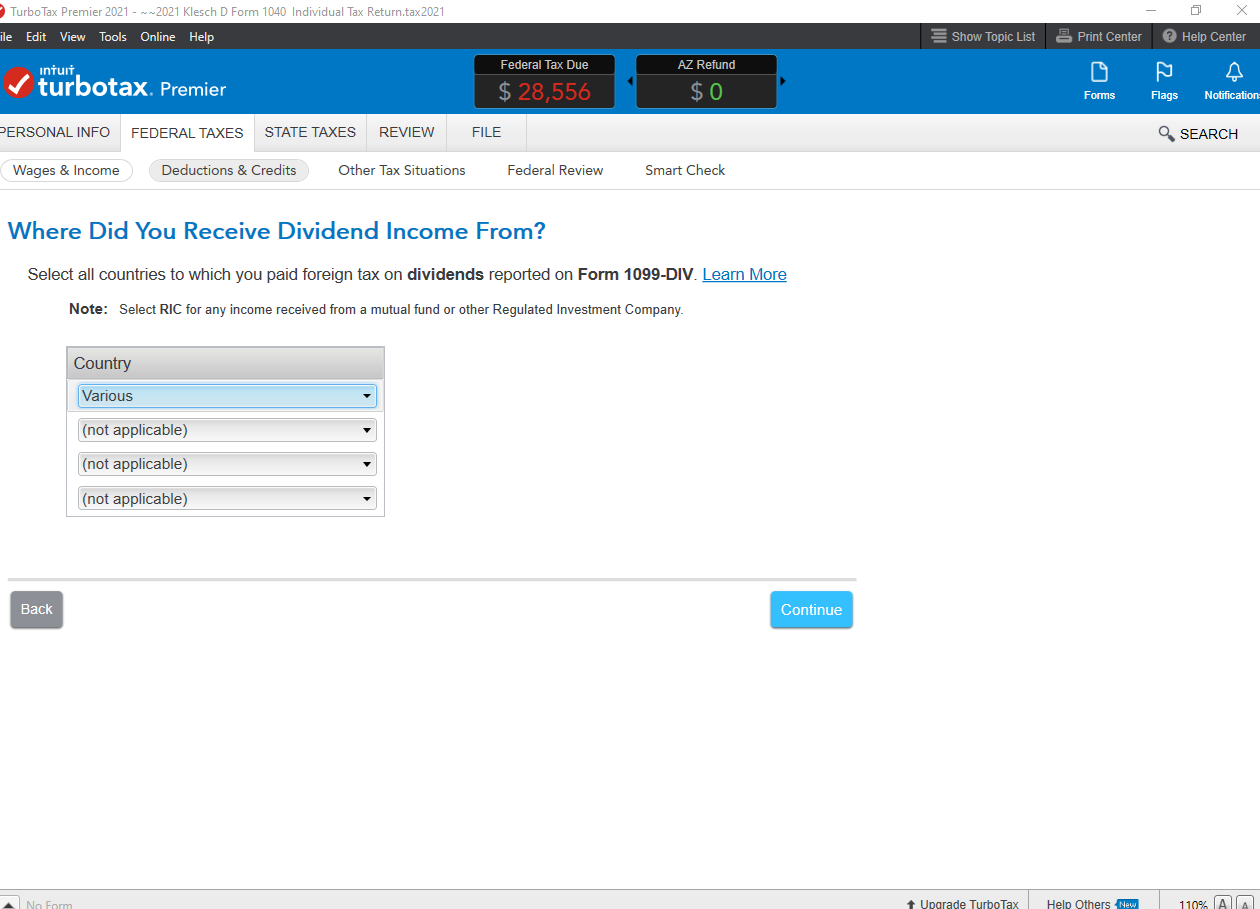Open the third country dropdown (not applicable)
Viewport: 1260px width, 909px height.
(227, 464)
